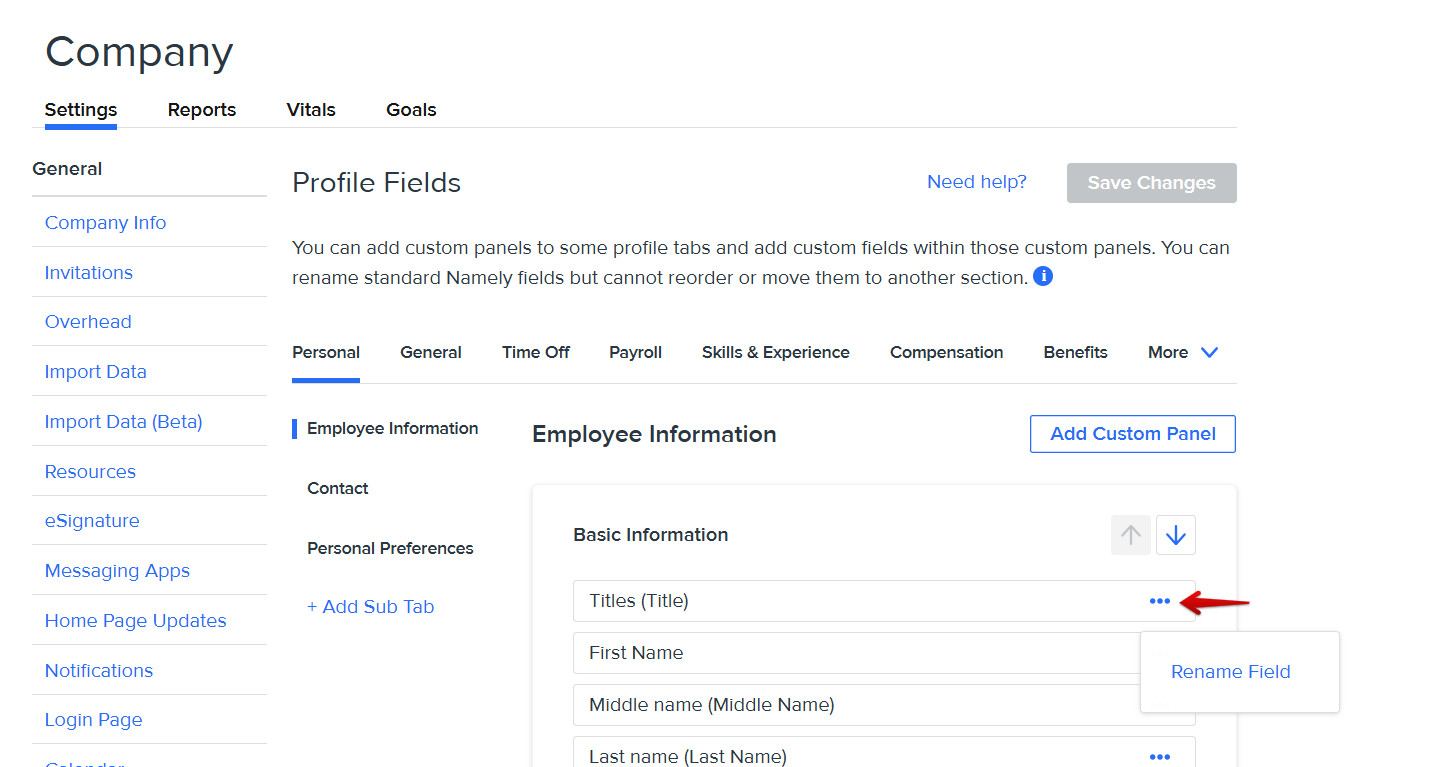
Task: Click the blue info icon after description
Action: pyautogui.click(x=1042, y=277)
